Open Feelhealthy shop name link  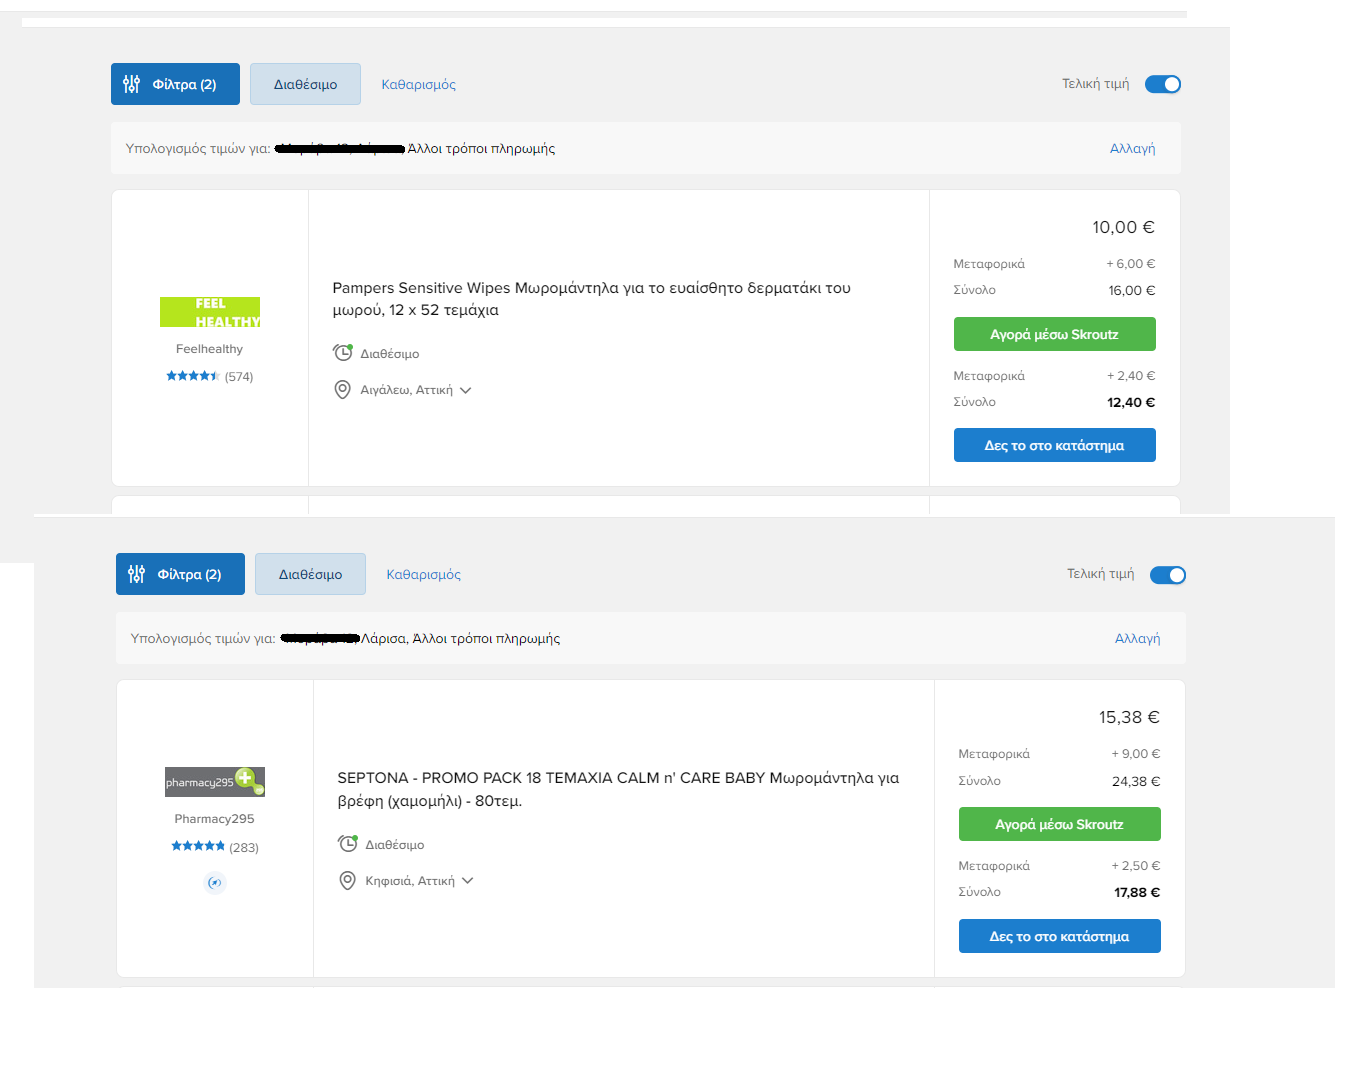(209, 349)
